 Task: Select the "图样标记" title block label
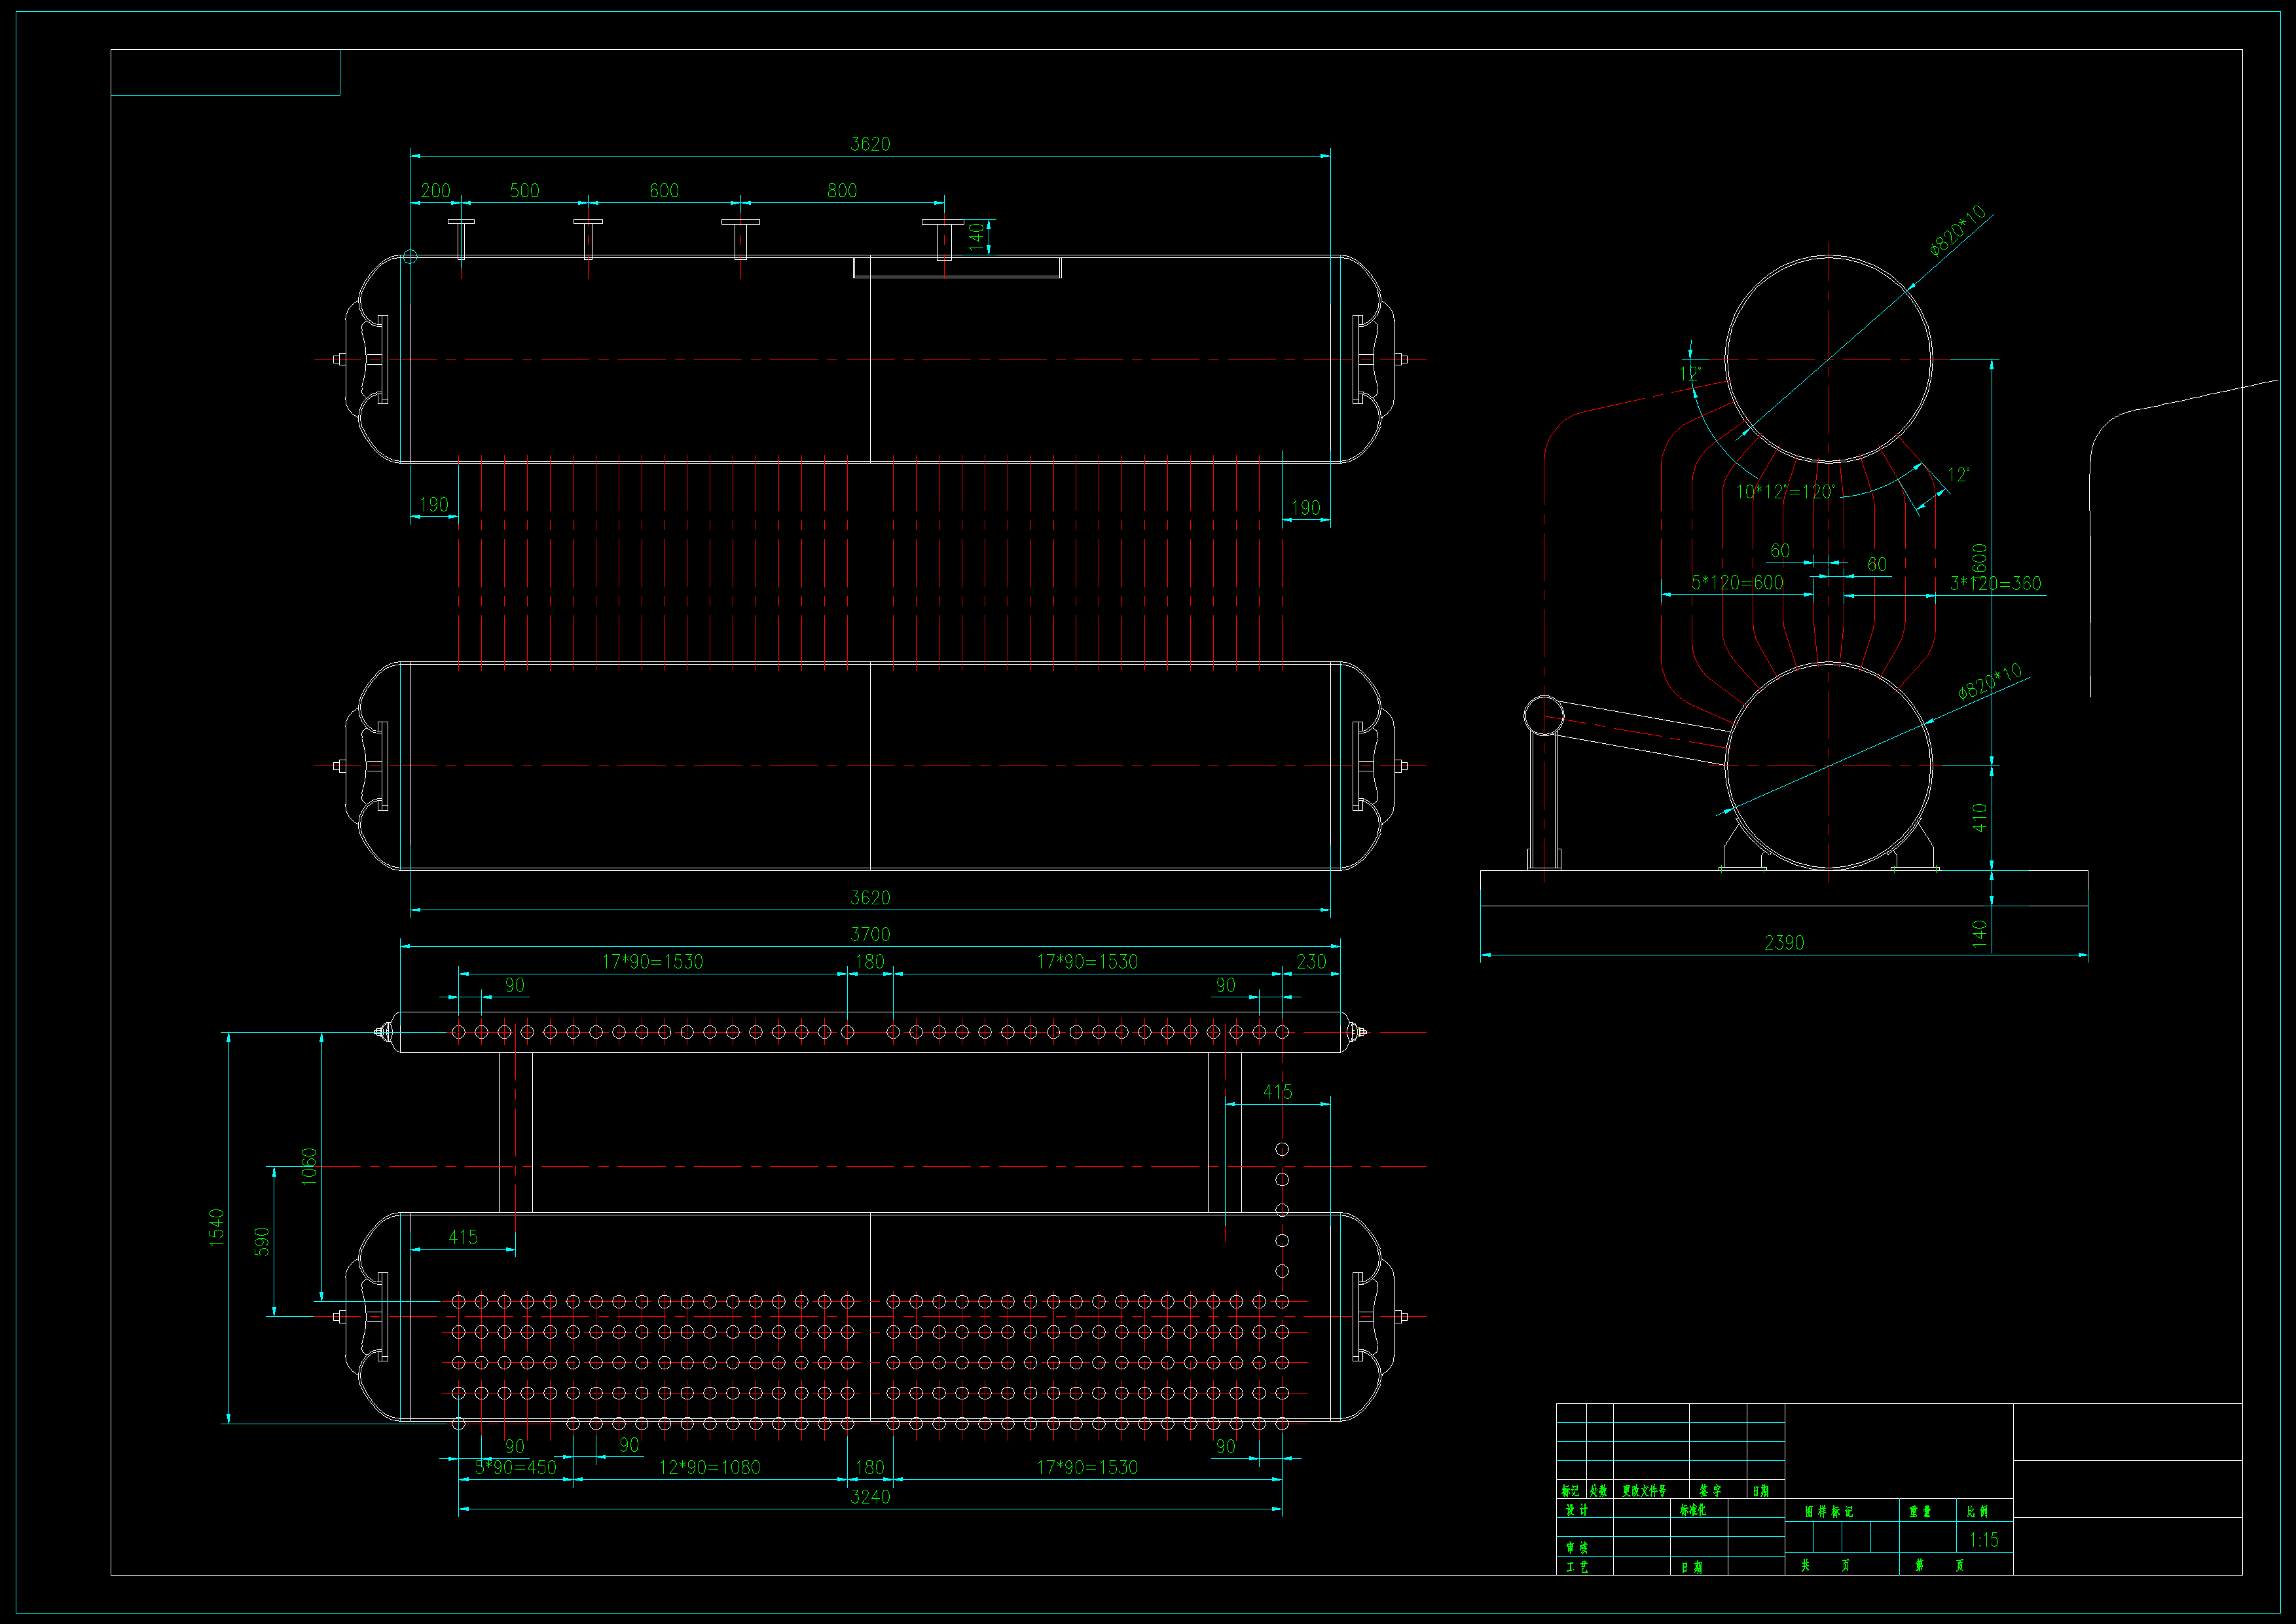tap(1829, 1511)
